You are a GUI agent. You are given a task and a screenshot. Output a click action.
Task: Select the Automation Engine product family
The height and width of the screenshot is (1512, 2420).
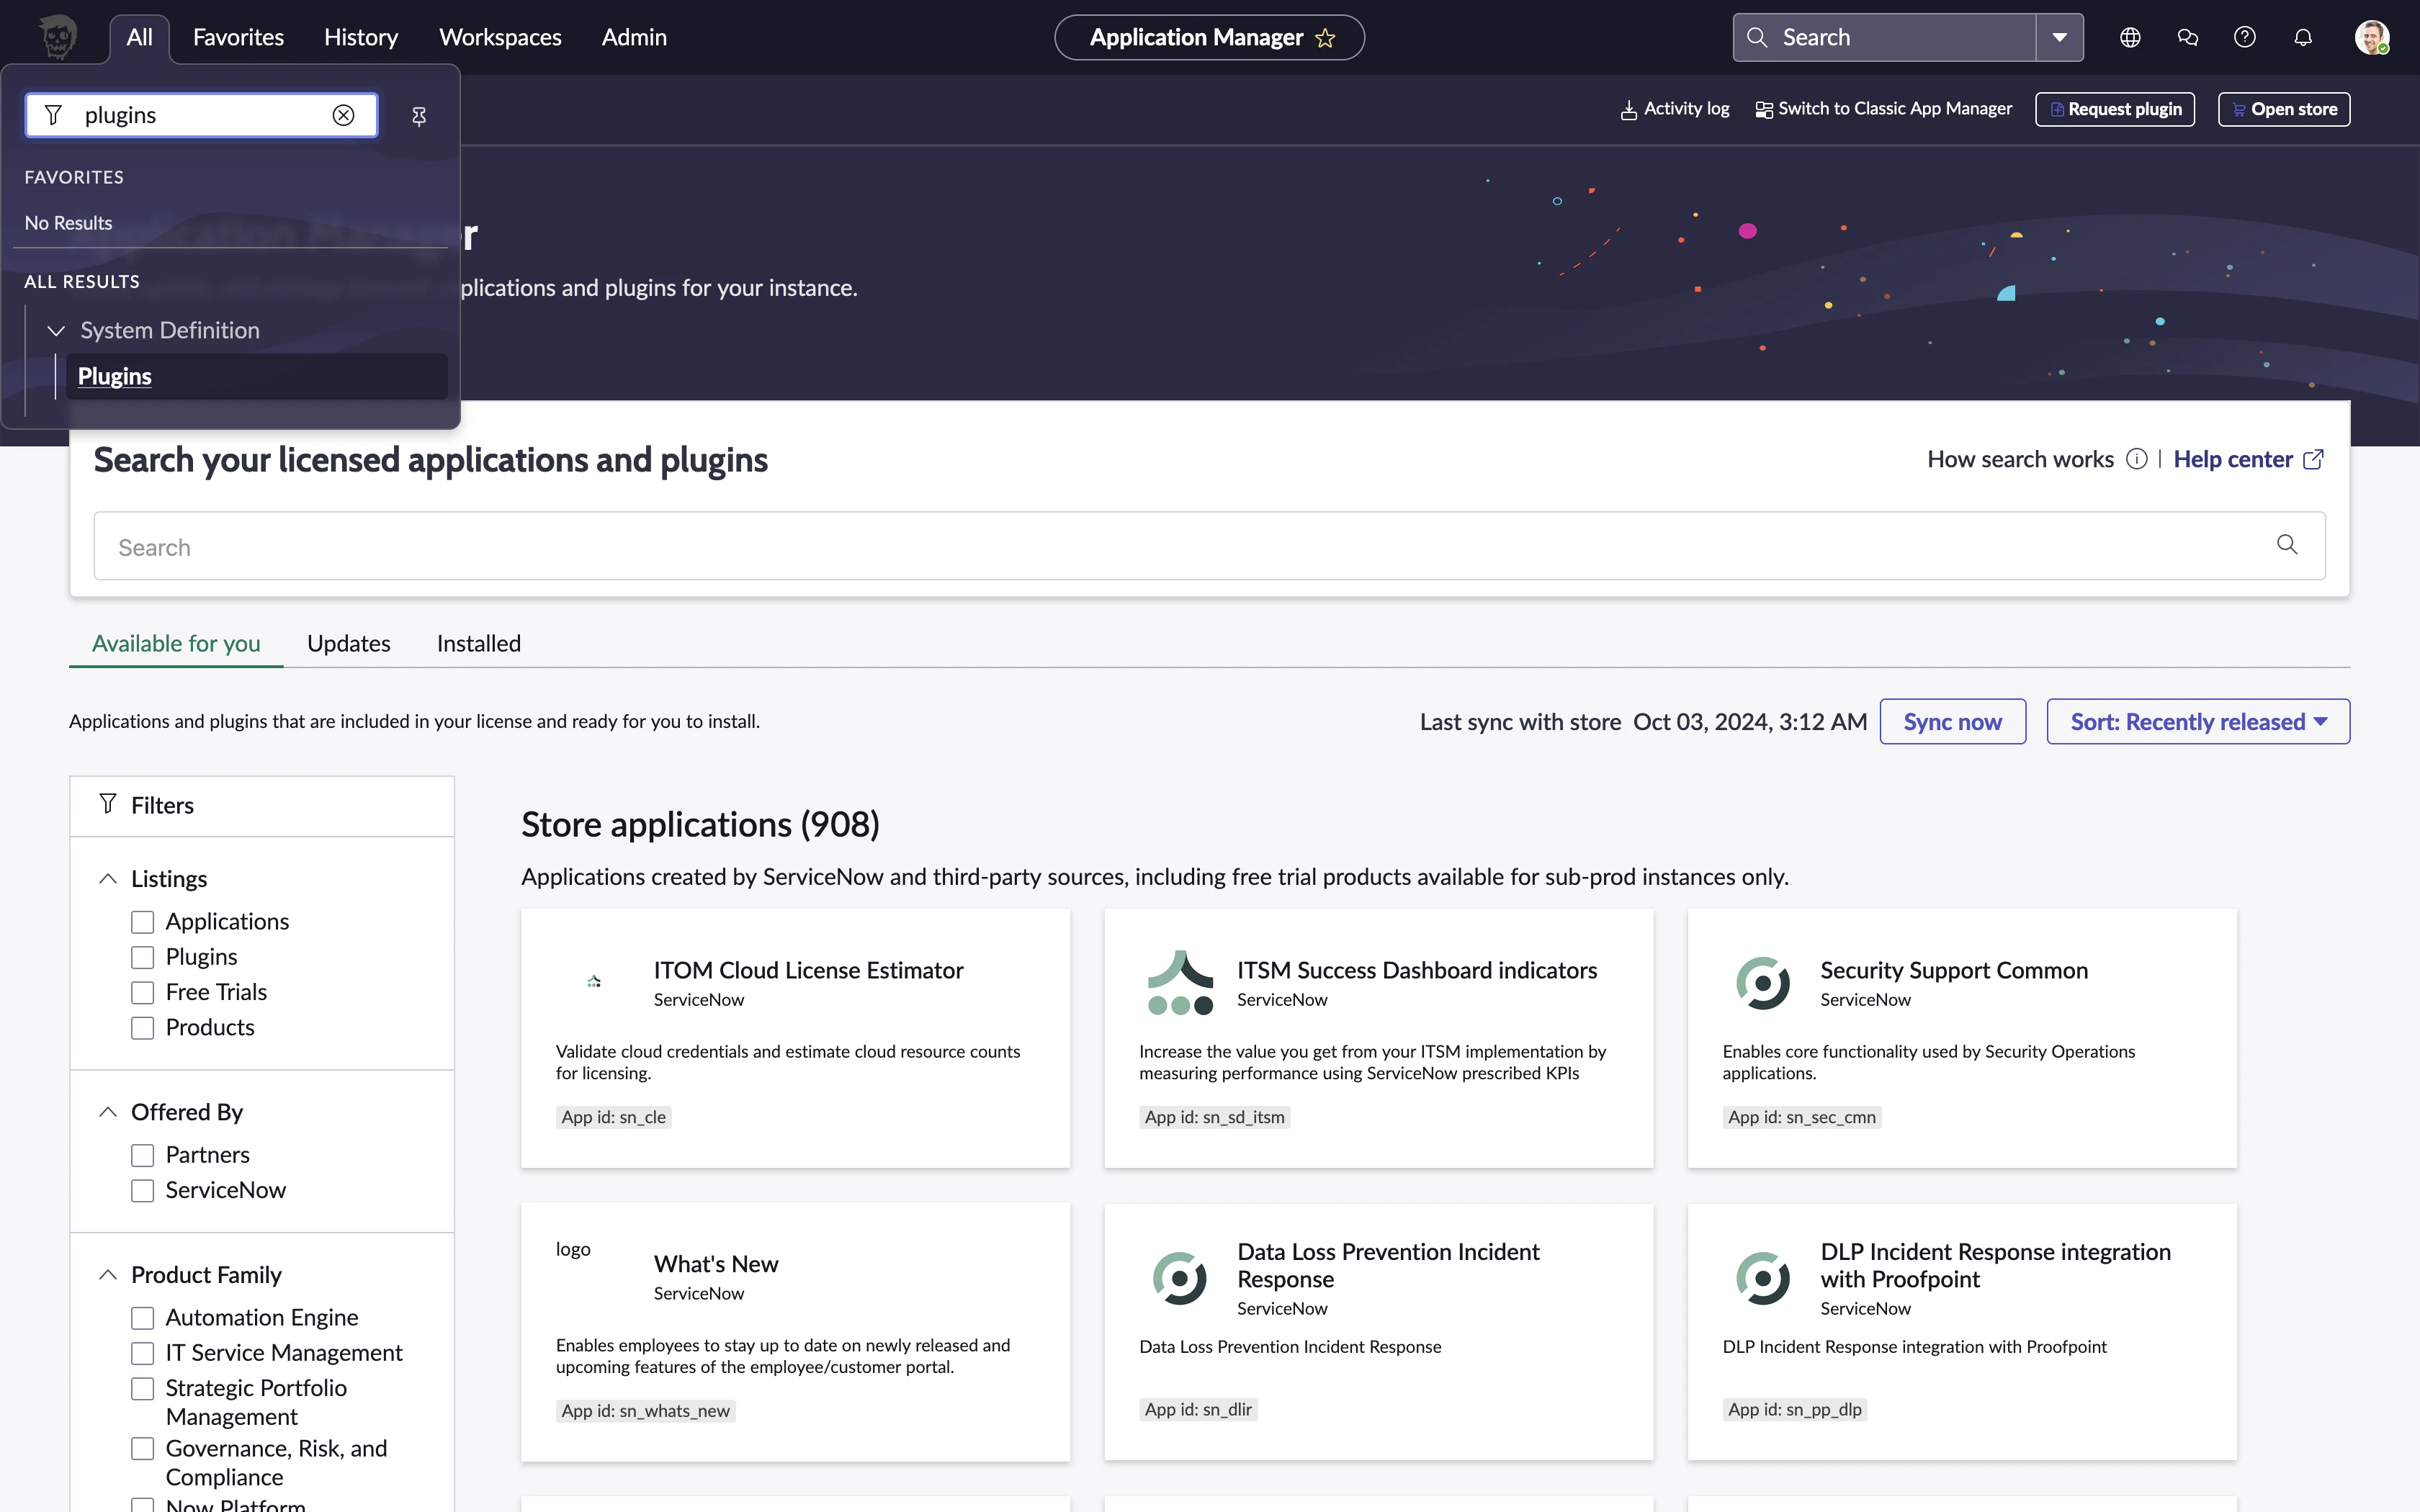(143, 1318)
